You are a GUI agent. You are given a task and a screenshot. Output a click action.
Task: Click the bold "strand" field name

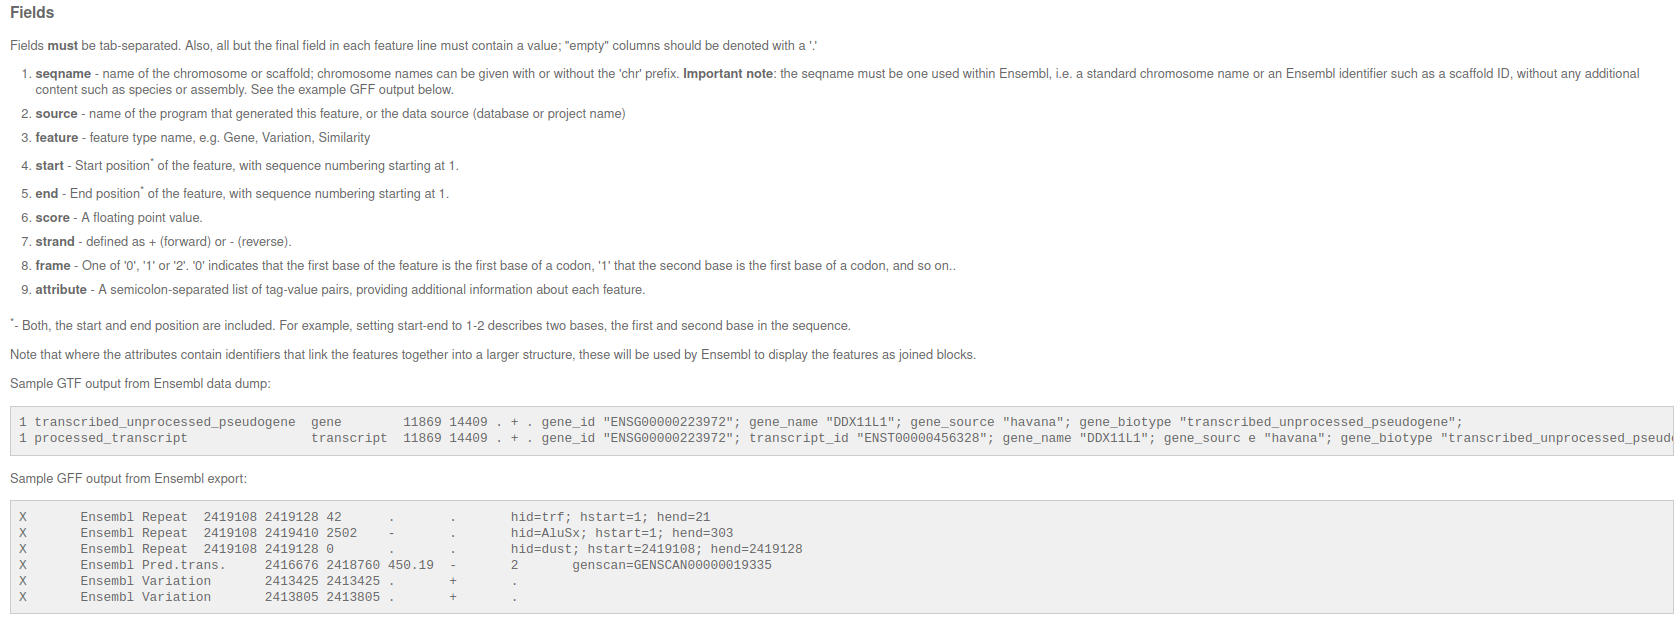pyautogui.click(x=55, y=242)
